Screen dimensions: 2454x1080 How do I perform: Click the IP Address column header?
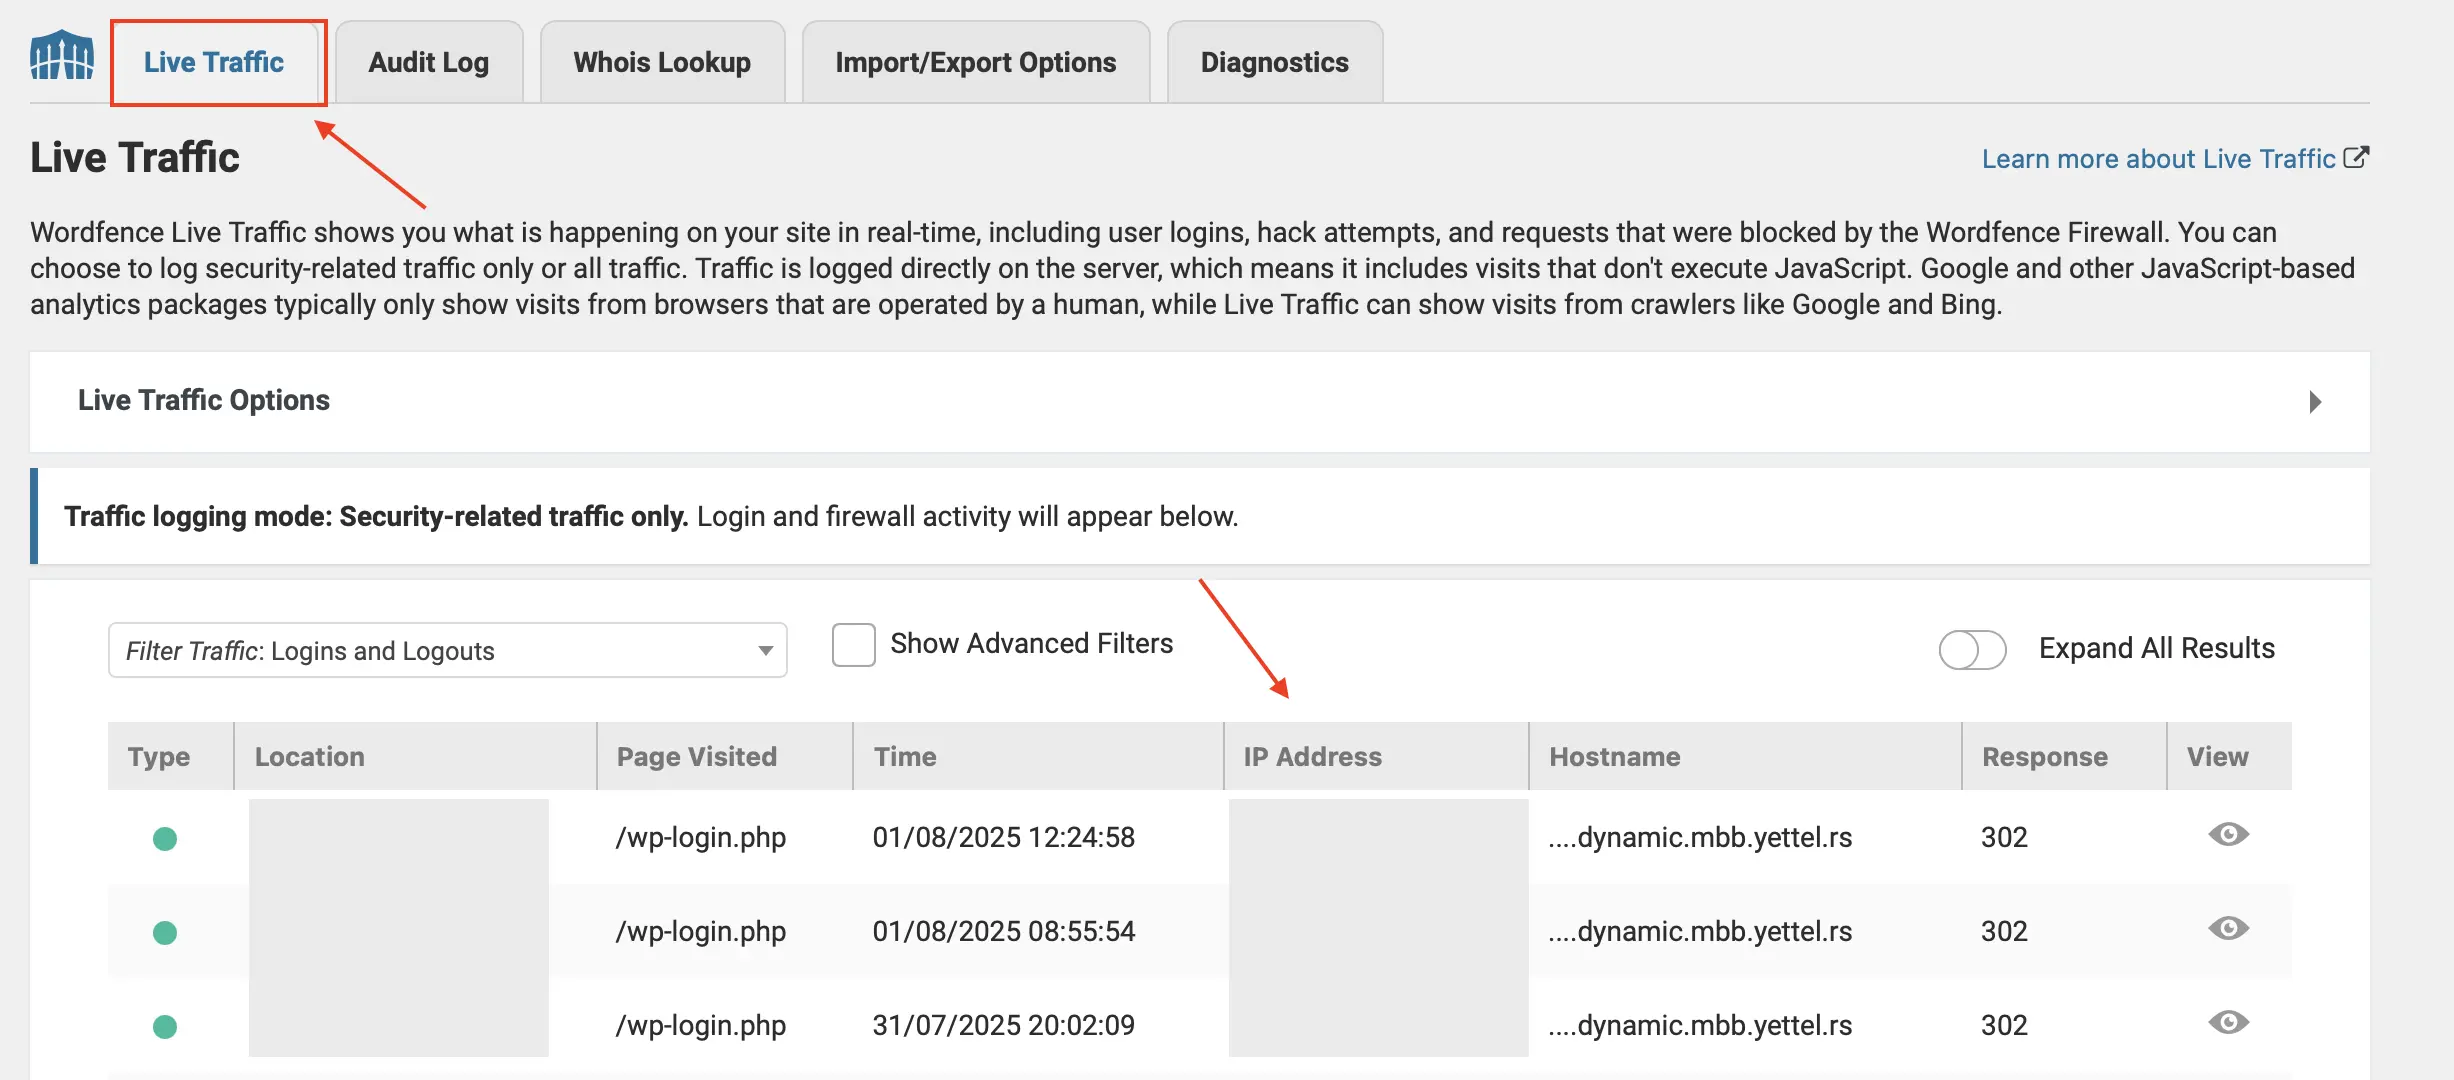tap(1313, 757)
